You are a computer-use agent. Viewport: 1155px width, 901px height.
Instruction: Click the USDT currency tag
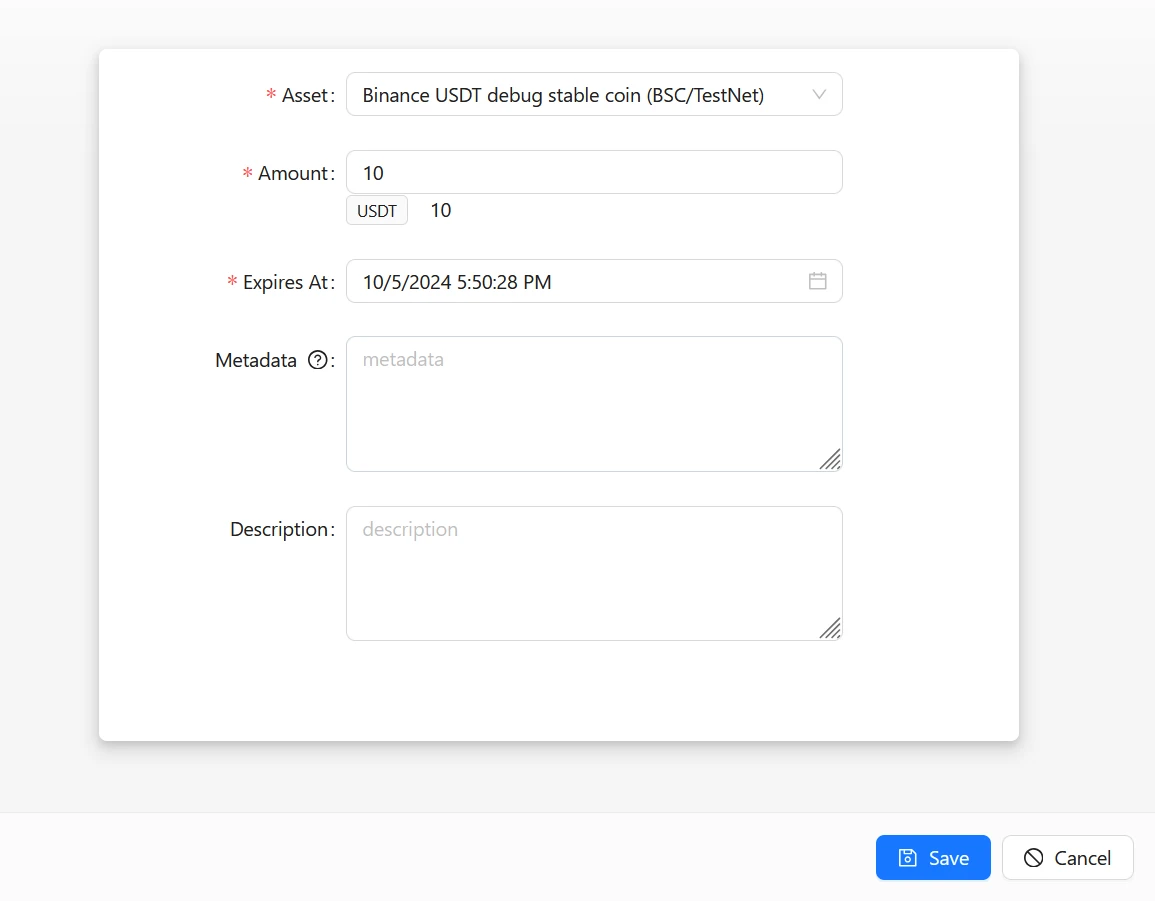pos(377,211)
